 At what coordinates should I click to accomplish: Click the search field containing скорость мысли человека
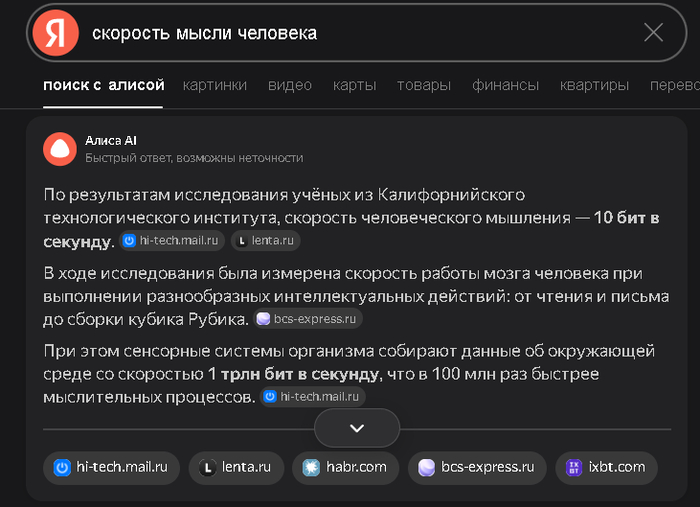tap(350, 33)
